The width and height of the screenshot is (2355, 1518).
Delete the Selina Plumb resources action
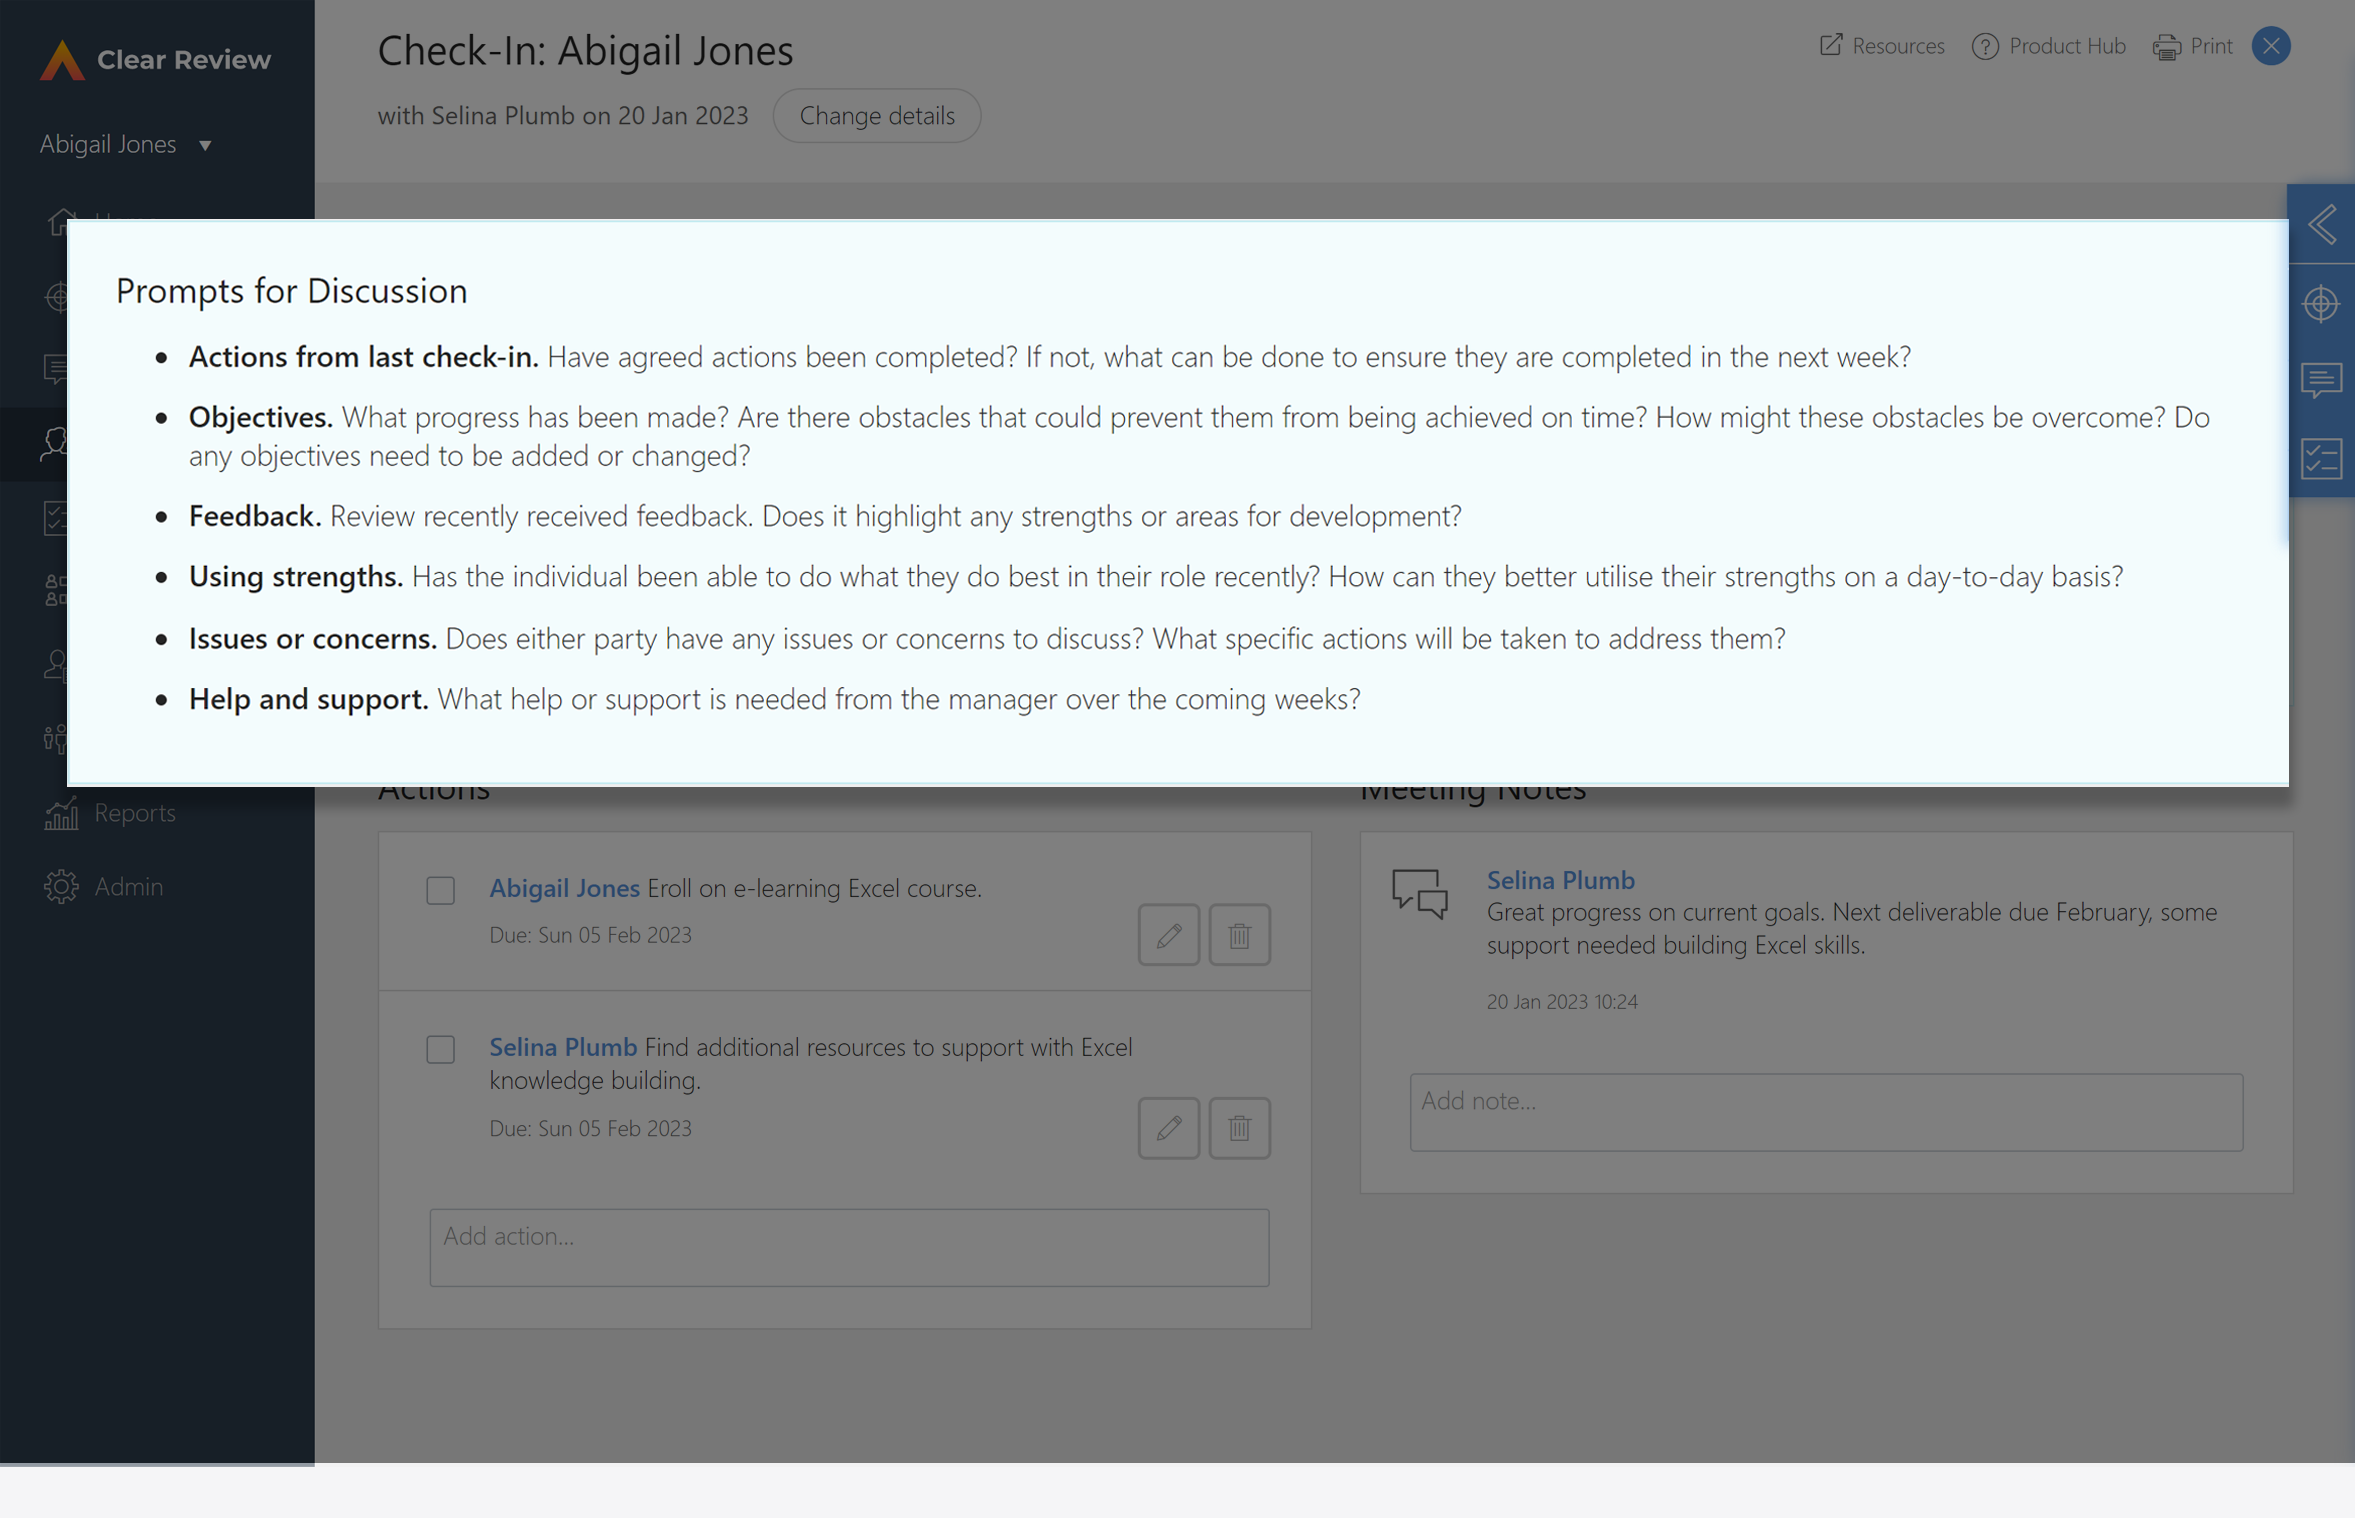pos(1240,1128)
